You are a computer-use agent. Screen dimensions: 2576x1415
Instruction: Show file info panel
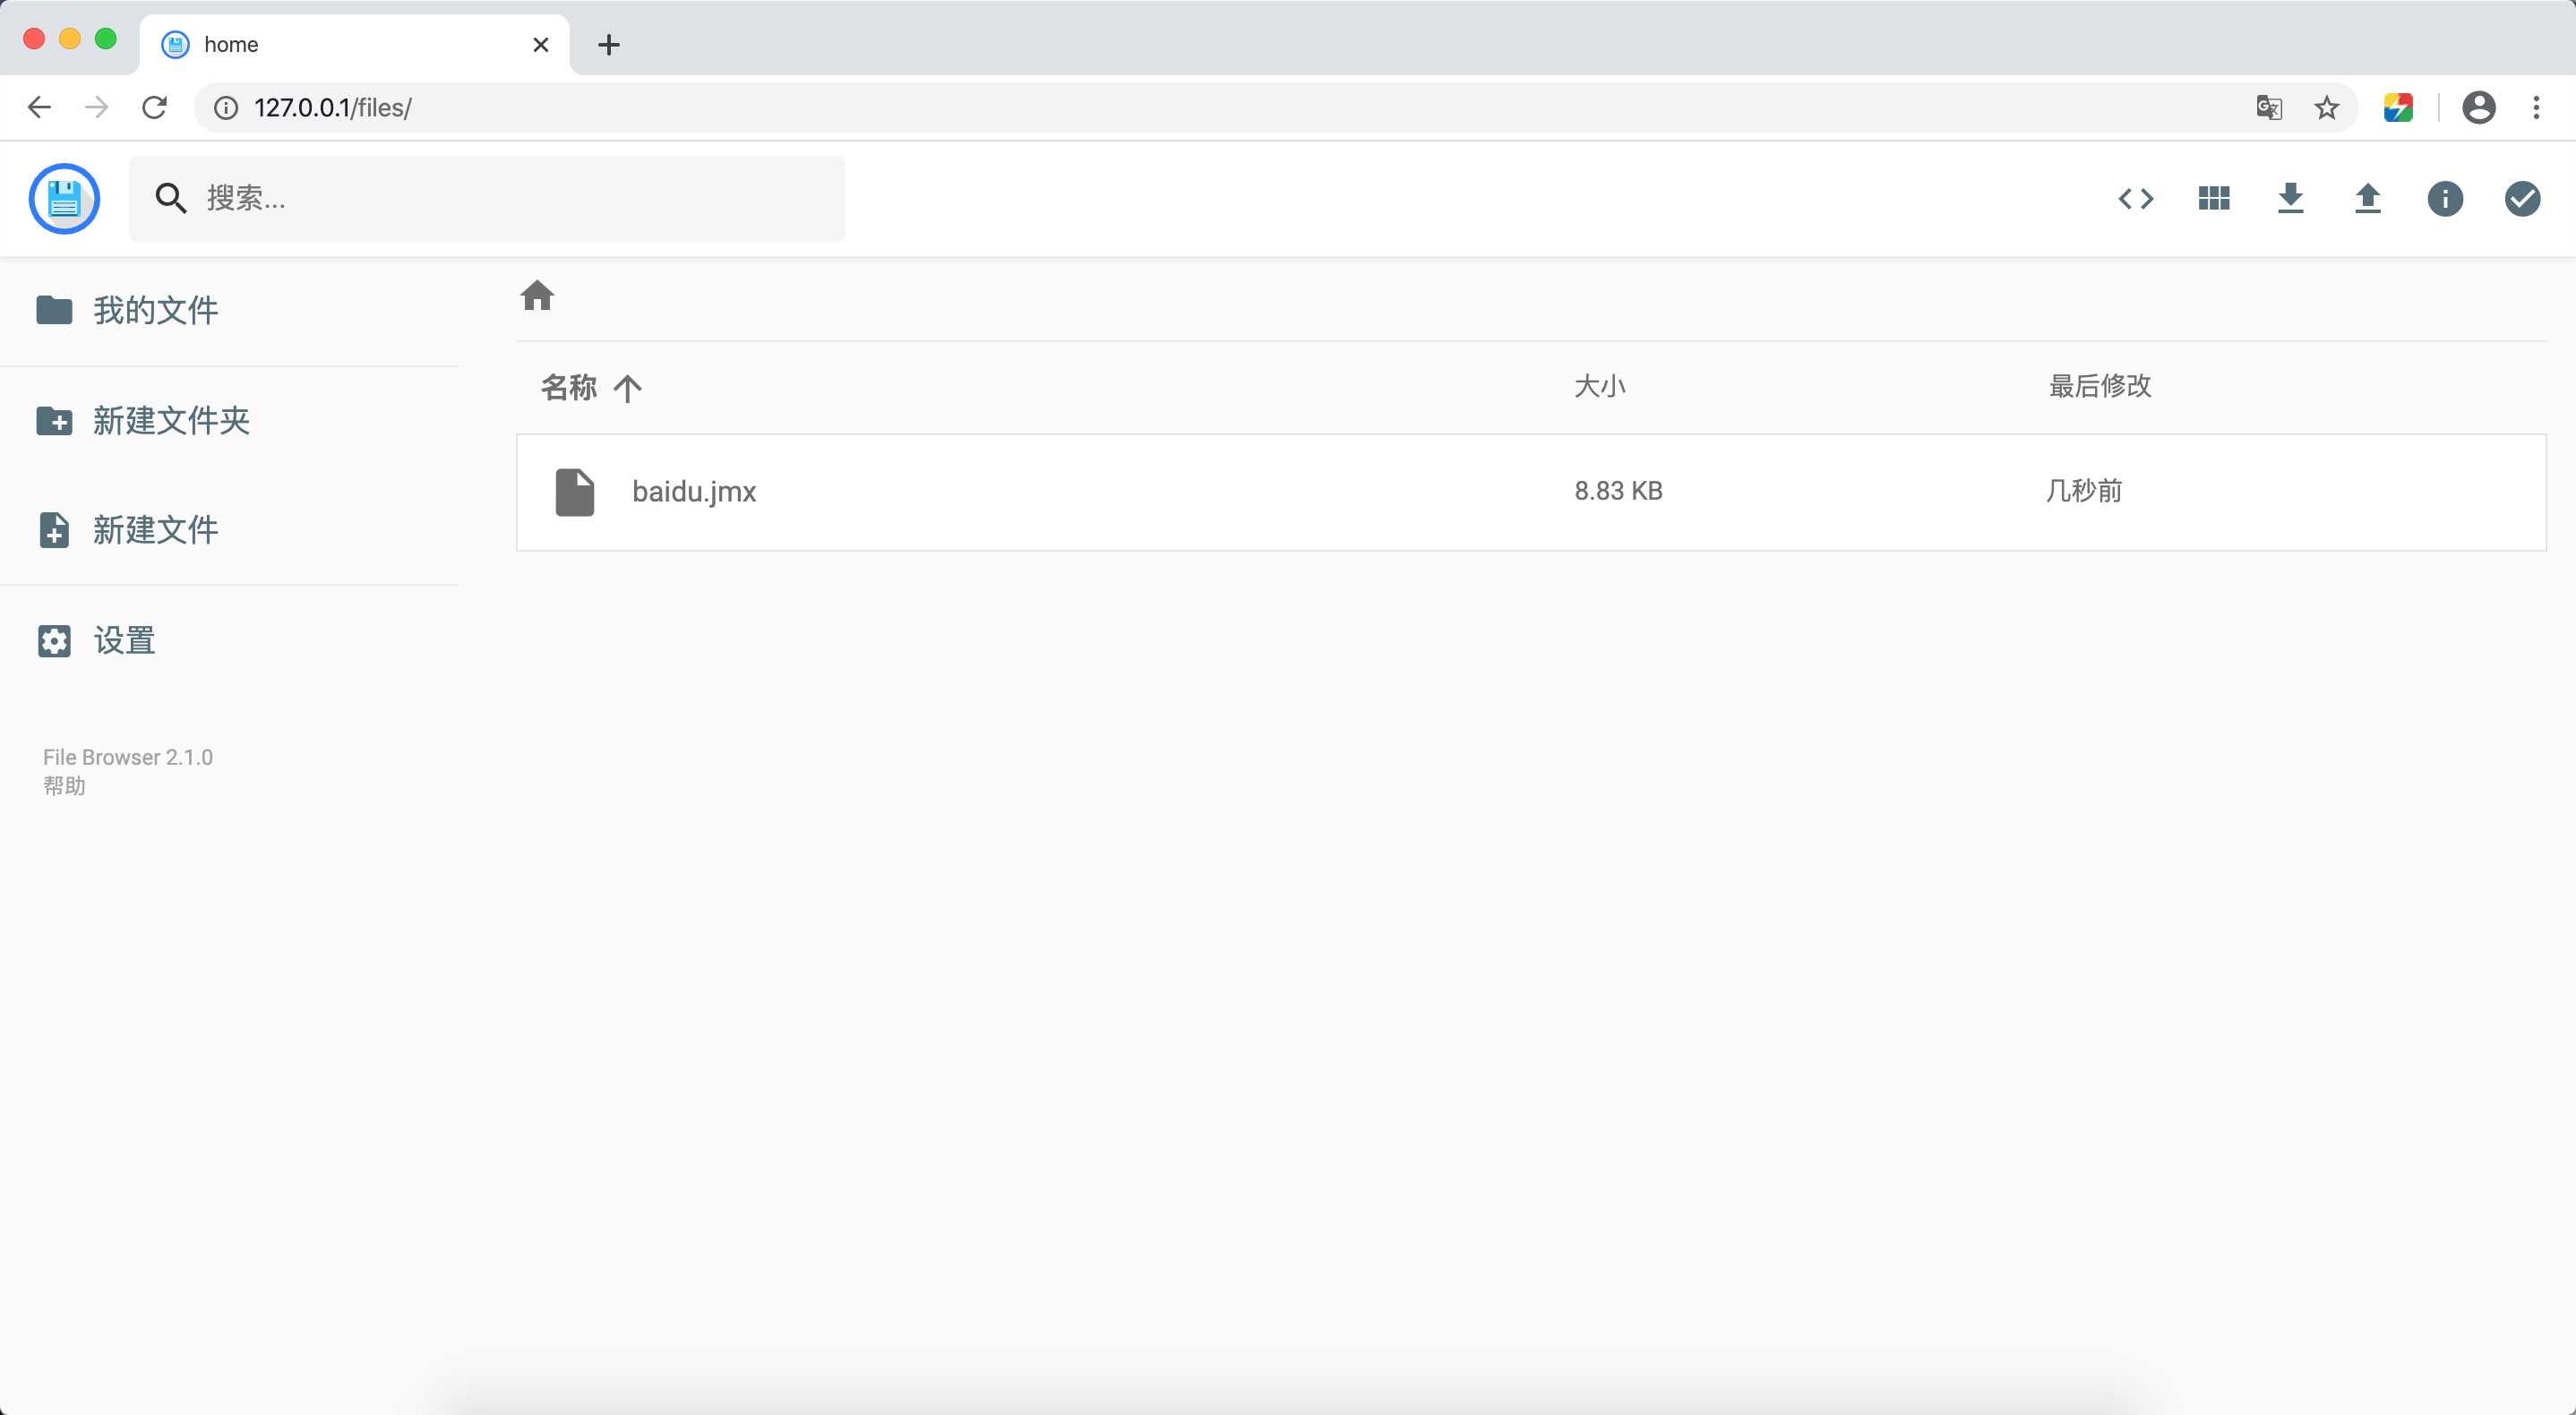tap(2445, 198)
